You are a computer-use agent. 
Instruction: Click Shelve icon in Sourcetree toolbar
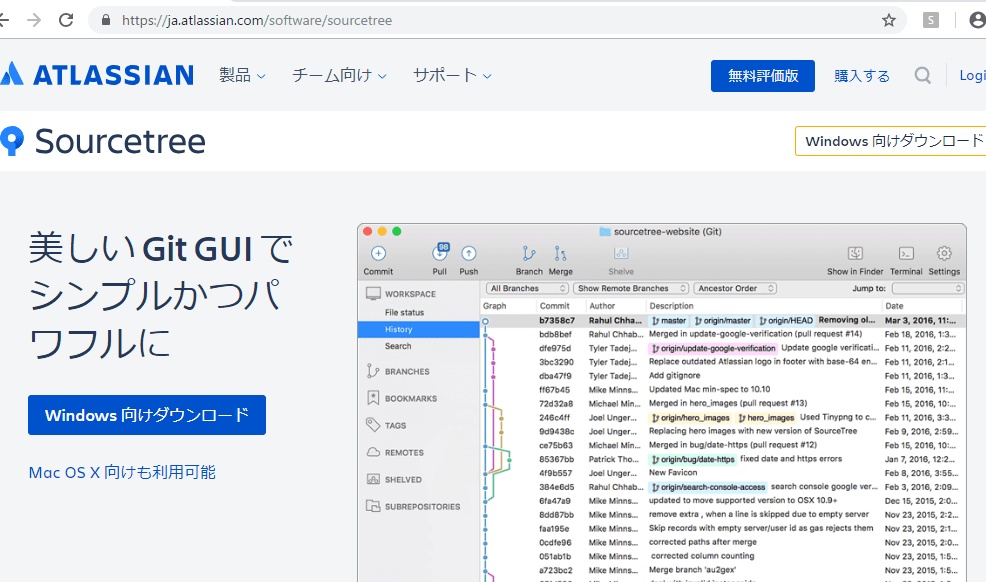pos(621,253)
